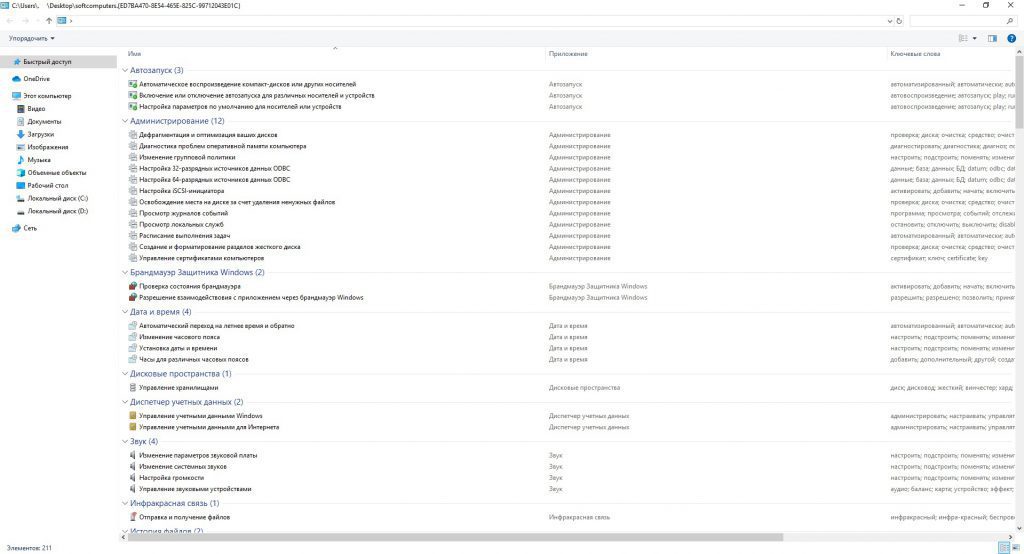Image resolution: width=1024 pixels, height=554 pixels.
Task: Open the view options dropdown arrow
Action: pos(975,39)
